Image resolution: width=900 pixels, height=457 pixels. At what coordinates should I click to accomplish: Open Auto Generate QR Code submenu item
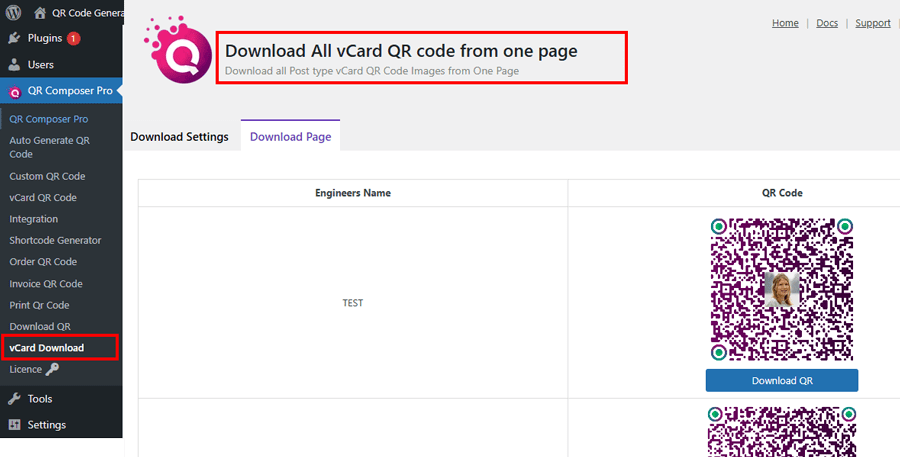[49, 147]
